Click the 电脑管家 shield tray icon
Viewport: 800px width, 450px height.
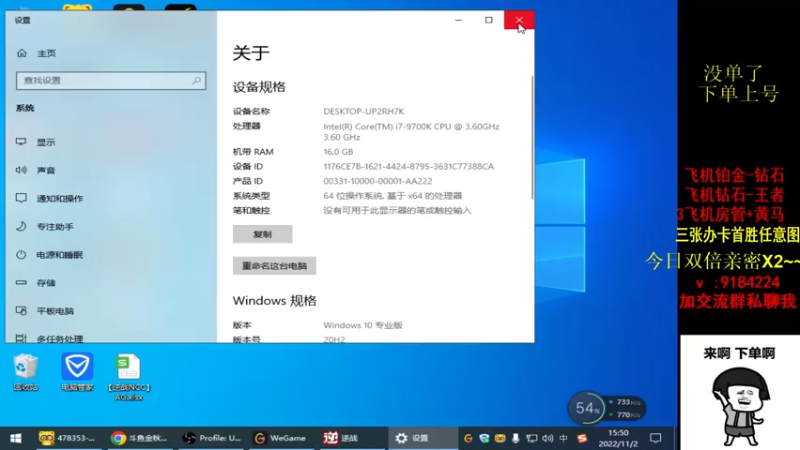coord(484,438)
